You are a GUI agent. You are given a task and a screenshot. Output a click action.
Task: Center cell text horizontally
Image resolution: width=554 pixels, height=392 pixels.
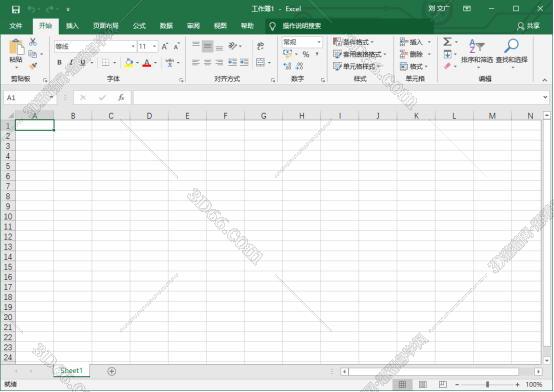click(208, 63)
